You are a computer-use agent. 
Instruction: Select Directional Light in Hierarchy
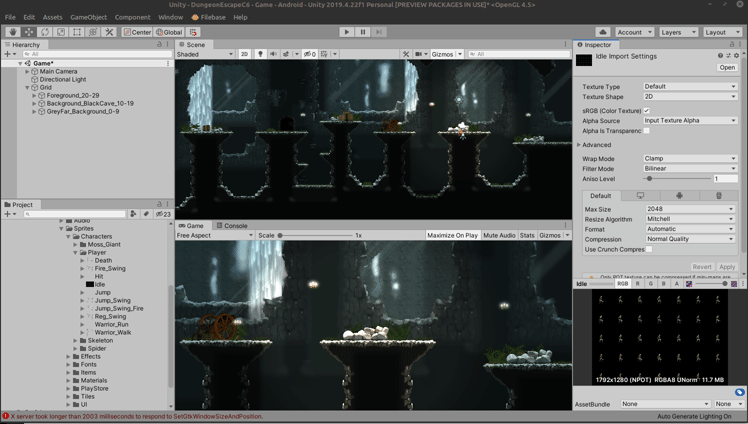(63, 79)
